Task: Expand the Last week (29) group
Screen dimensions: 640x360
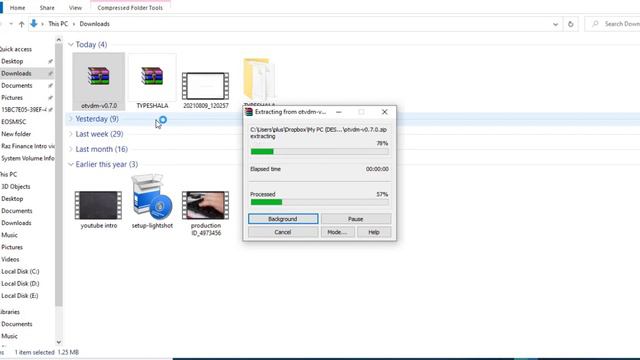Action: (x=71, y=134)
